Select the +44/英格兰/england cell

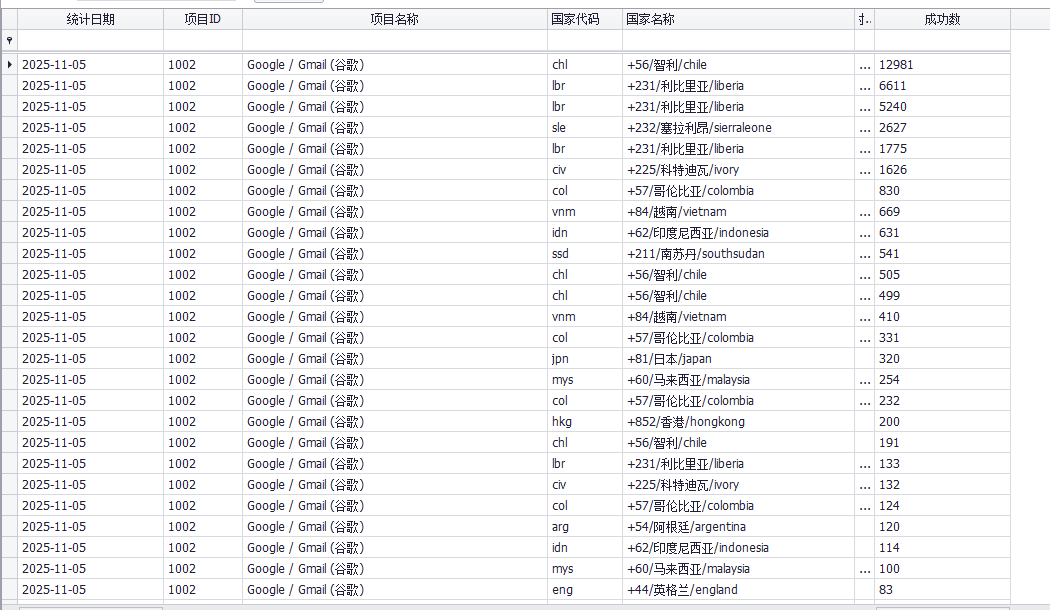tap(739, 590)
